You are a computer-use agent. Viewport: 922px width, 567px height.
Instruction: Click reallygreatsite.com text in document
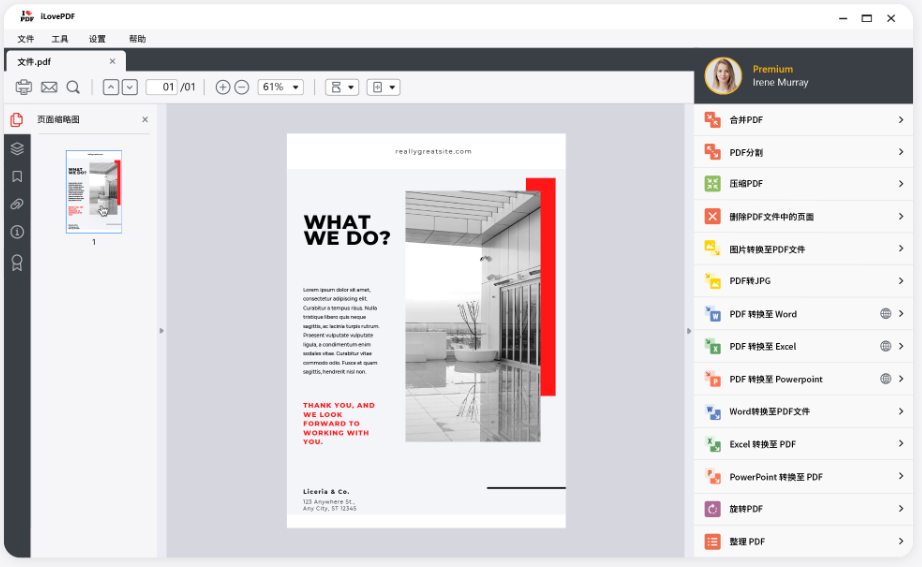433,151
